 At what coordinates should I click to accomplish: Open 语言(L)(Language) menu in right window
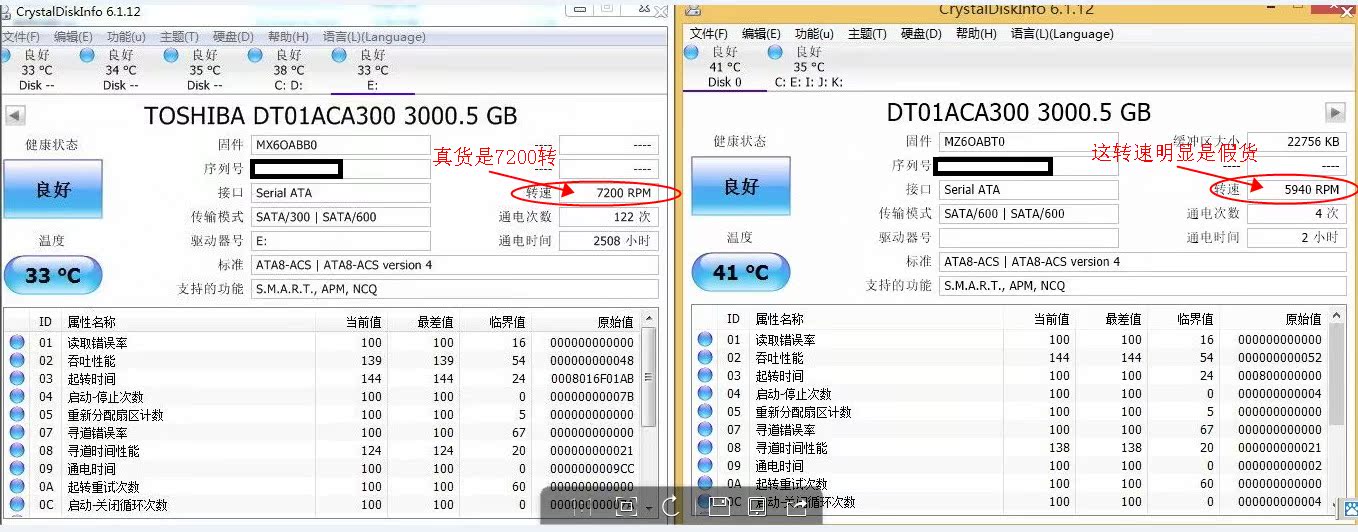(x=1061, y=33)
